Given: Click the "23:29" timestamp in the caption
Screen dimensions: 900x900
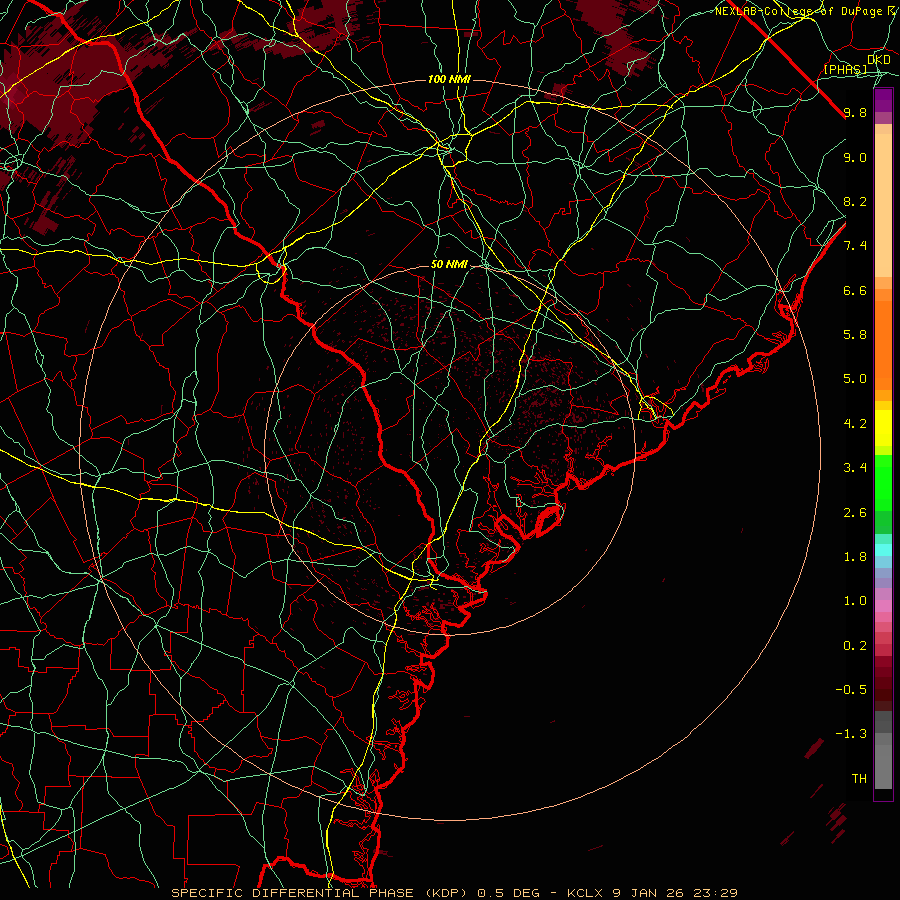Looking at the screenshot, I should coord(717,893).
